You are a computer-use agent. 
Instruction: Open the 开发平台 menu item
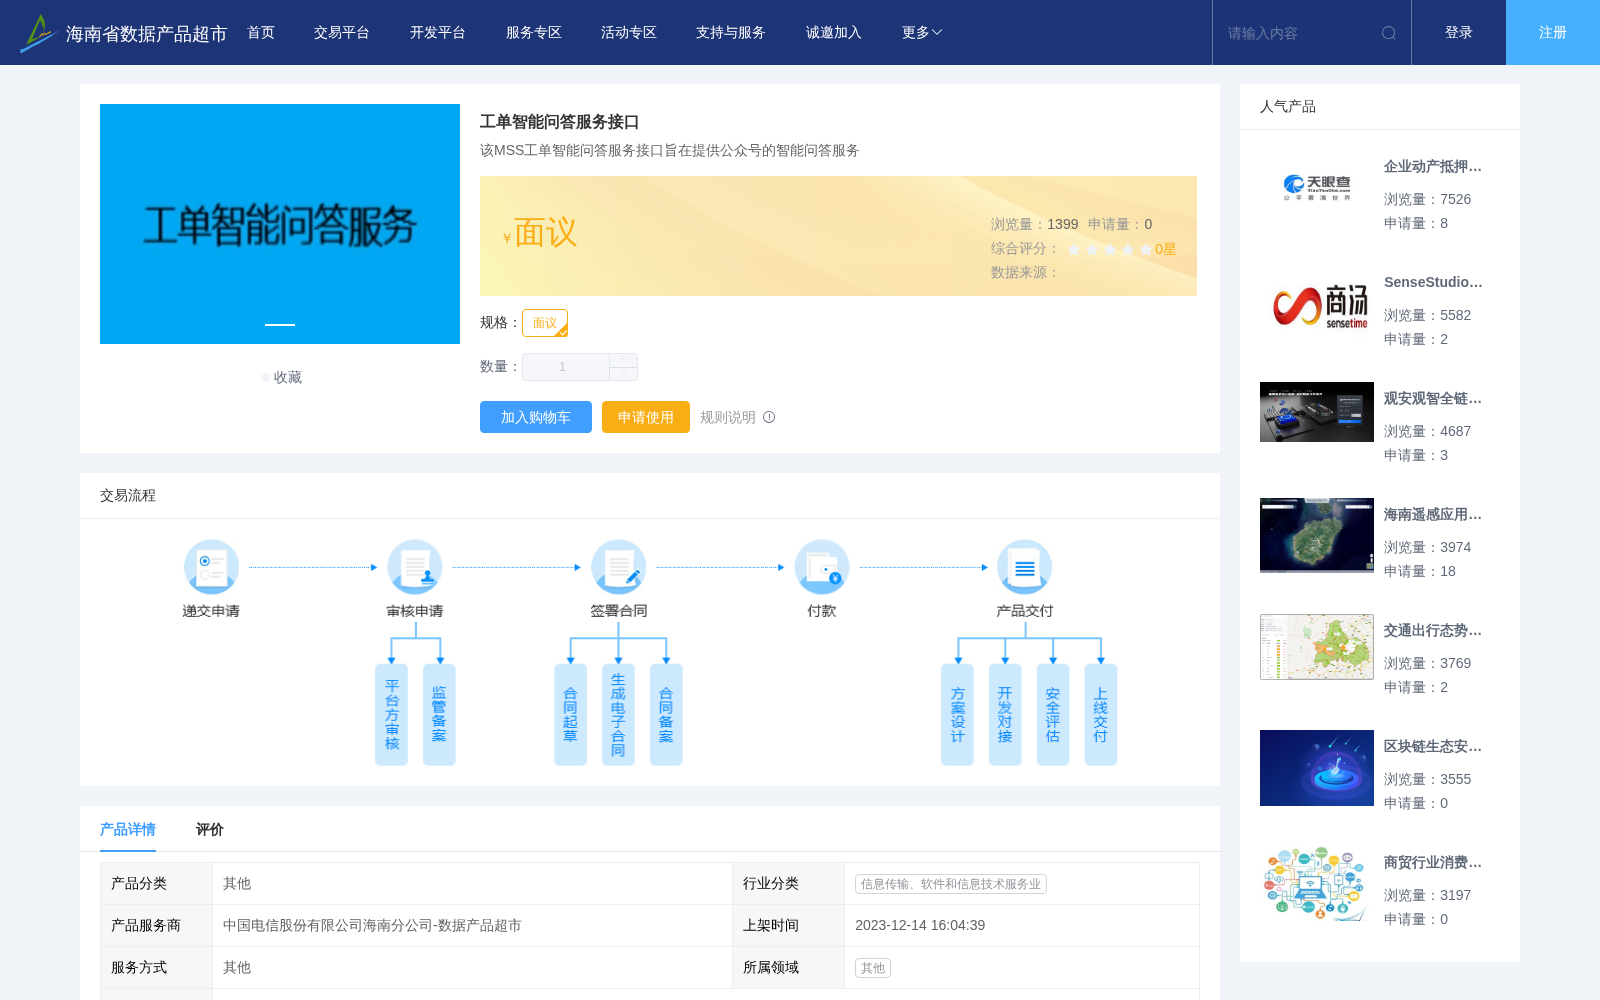click(x=438, y=33)
